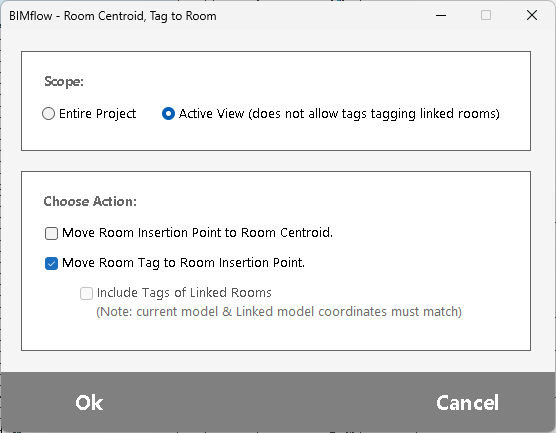This screenshot has width=556, height=433.
Task: Select the Entire Project radio circle
Action: (x=49, y=114)
